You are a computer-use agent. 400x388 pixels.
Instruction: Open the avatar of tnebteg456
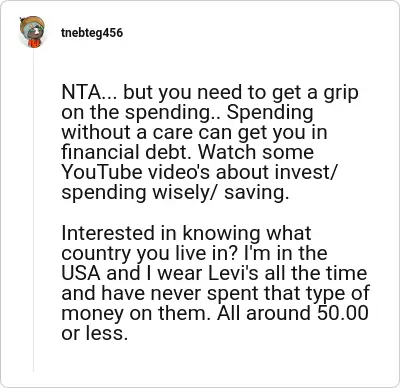pos(32,32)
